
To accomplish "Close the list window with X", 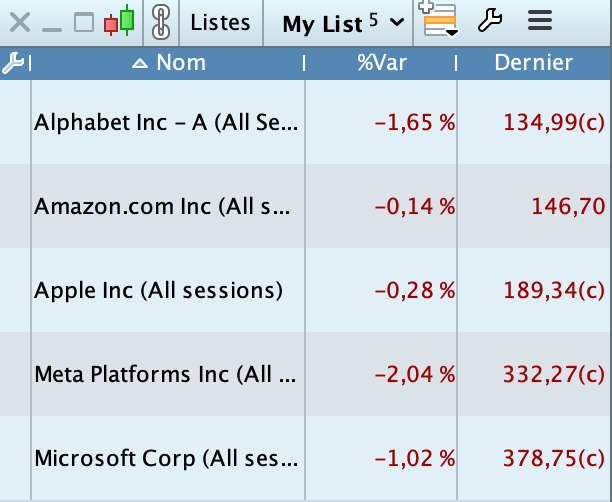I will coord(19,22).
